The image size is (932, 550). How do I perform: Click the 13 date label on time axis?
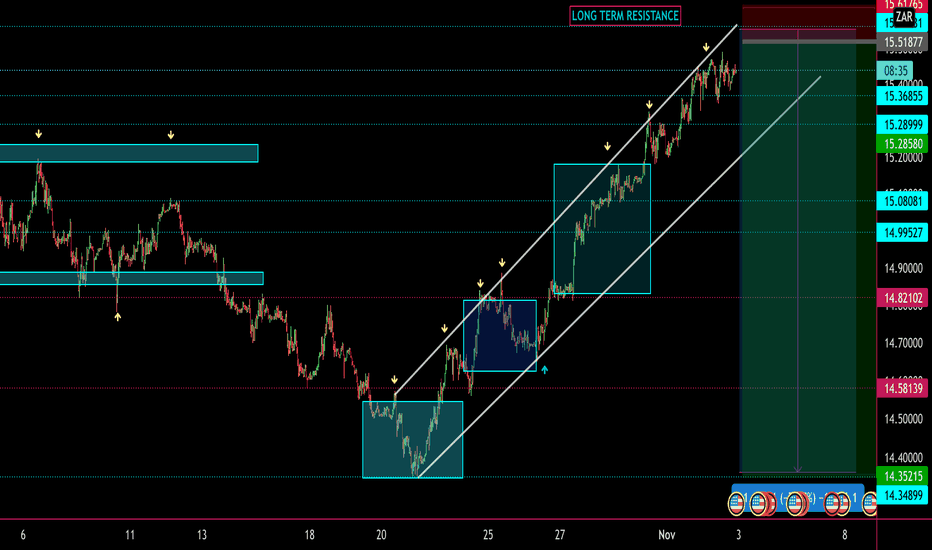click(x=201, y=535)
